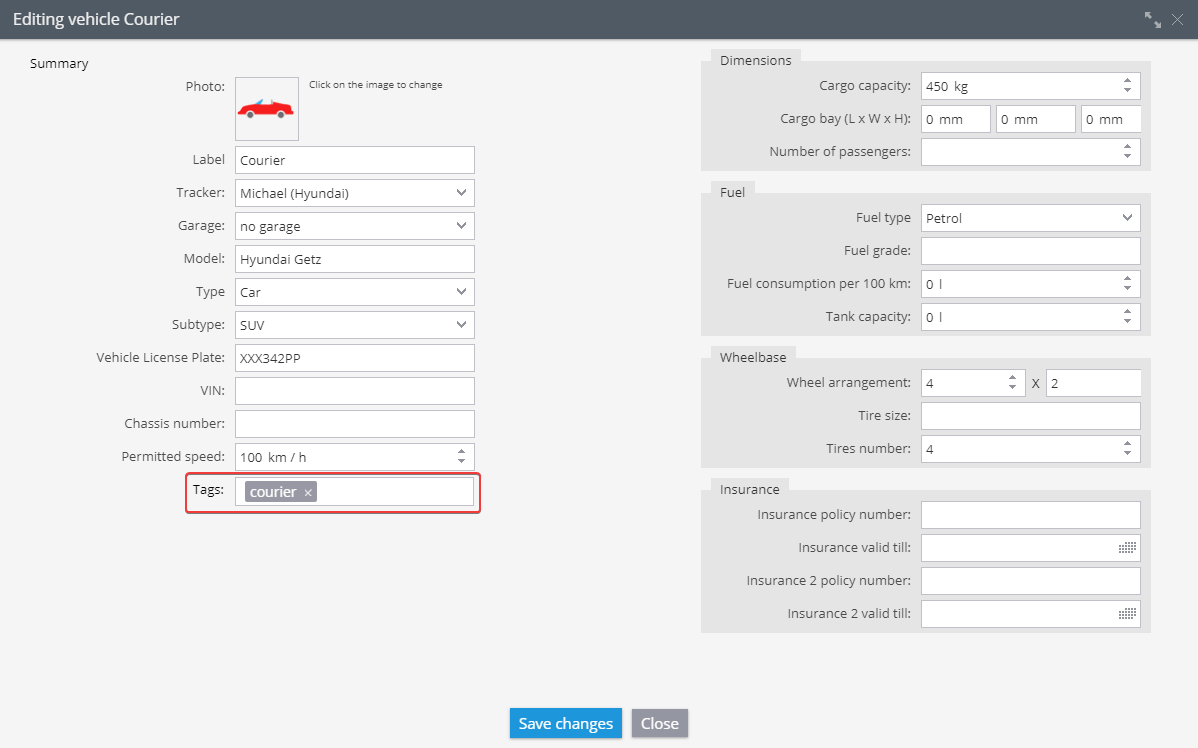
Task: Focus the Insurance 2 policy number field
Action: [x=1031, y=581]
